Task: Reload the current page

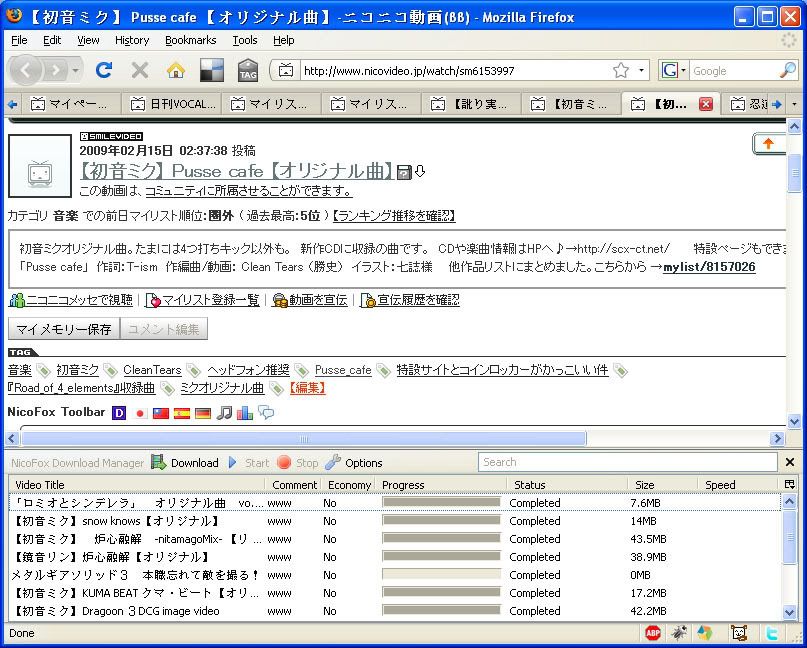Action: click(104, 71)
